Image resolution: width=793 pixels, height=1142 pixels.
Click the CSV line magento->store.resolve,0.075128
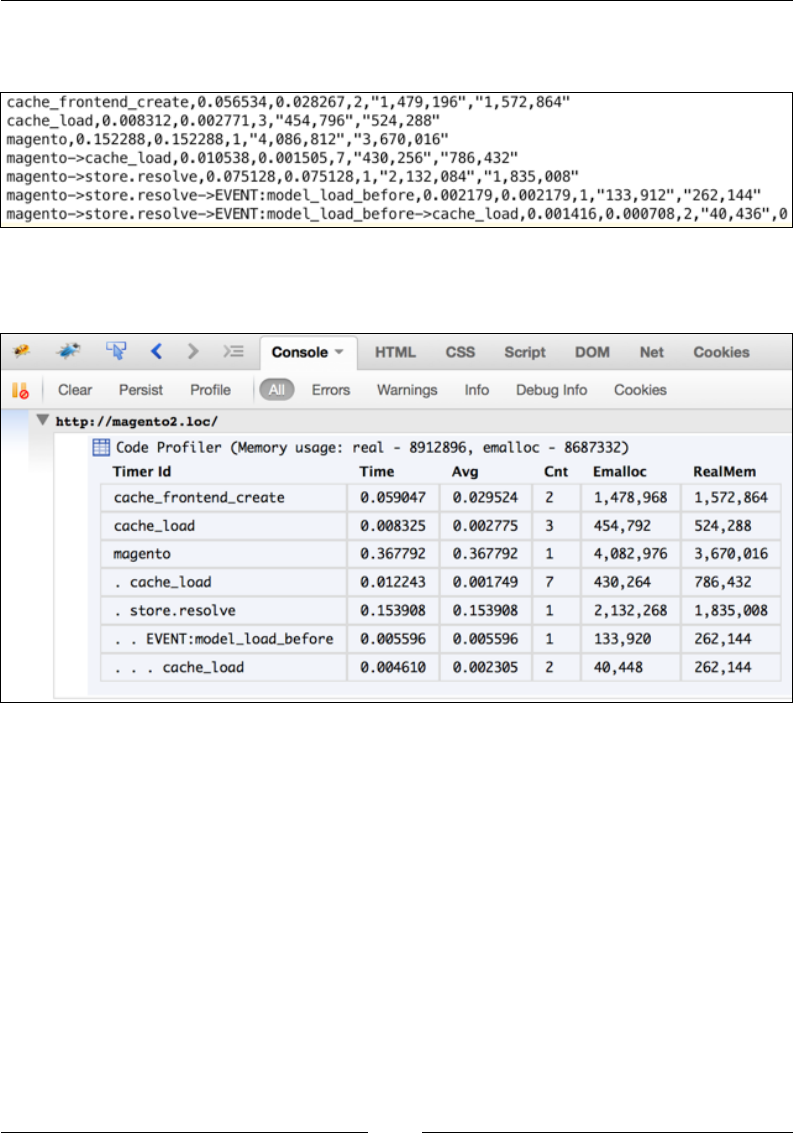pyautogui.click(x=293, y=177)
